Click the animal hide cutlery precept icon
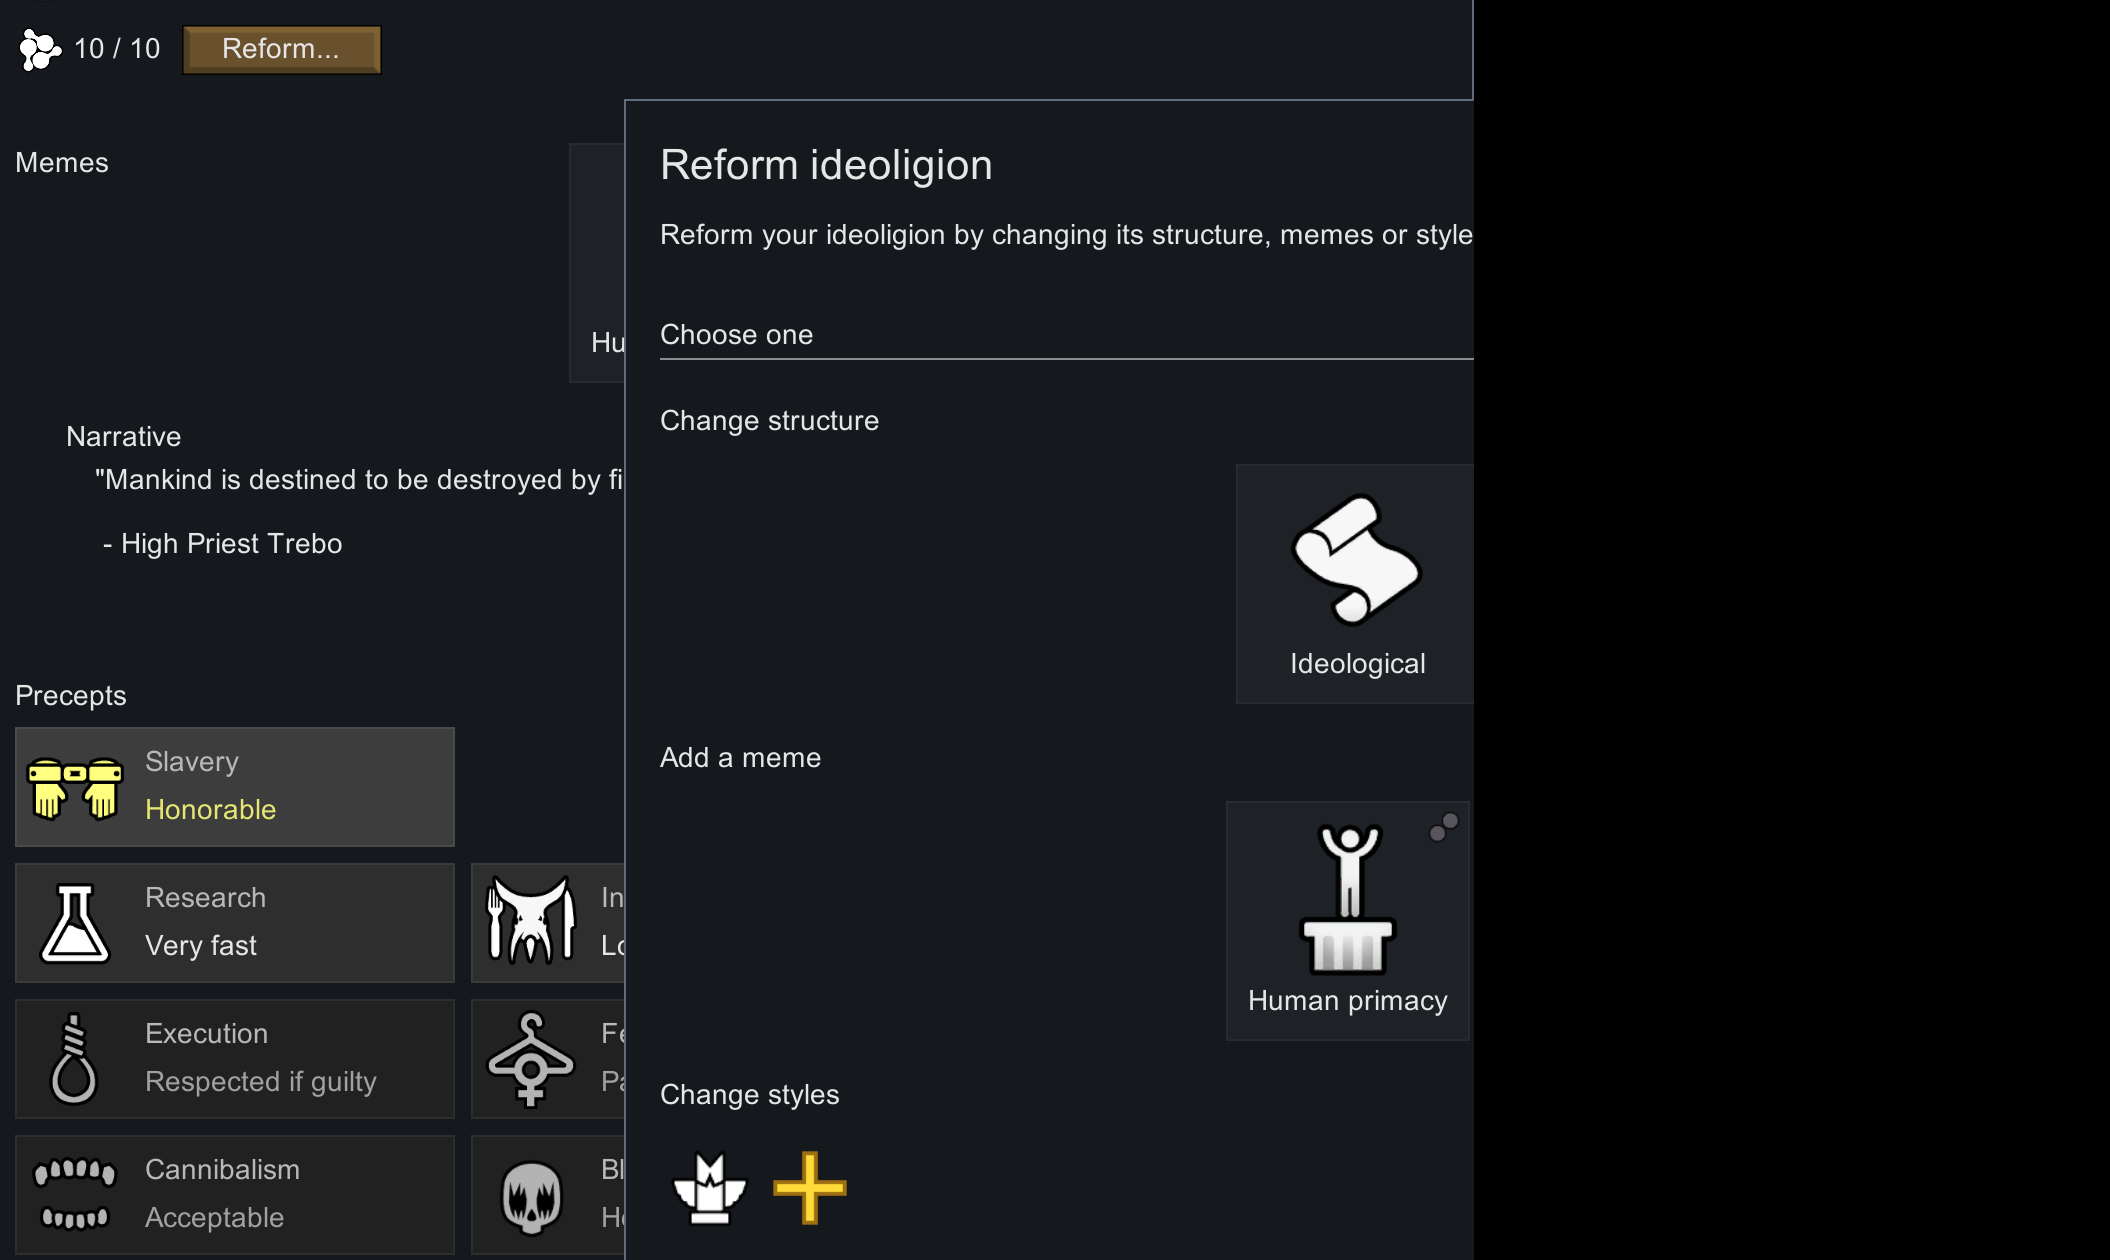 [x=531, y=921]
